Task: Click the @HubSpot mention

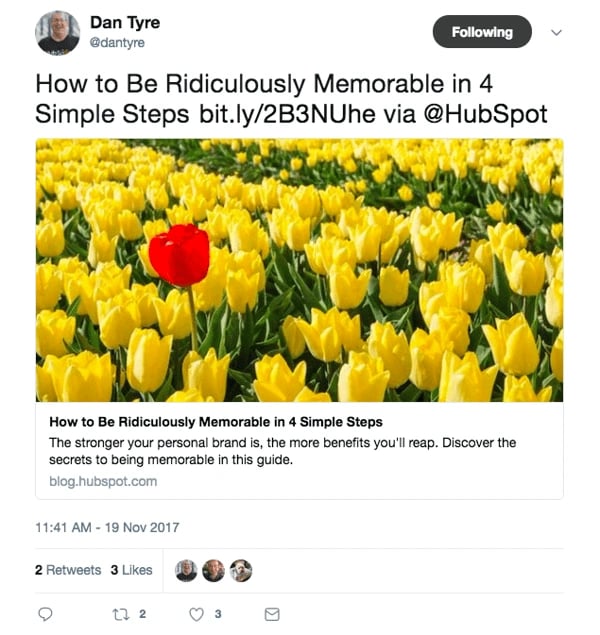Action: point(492,113)
